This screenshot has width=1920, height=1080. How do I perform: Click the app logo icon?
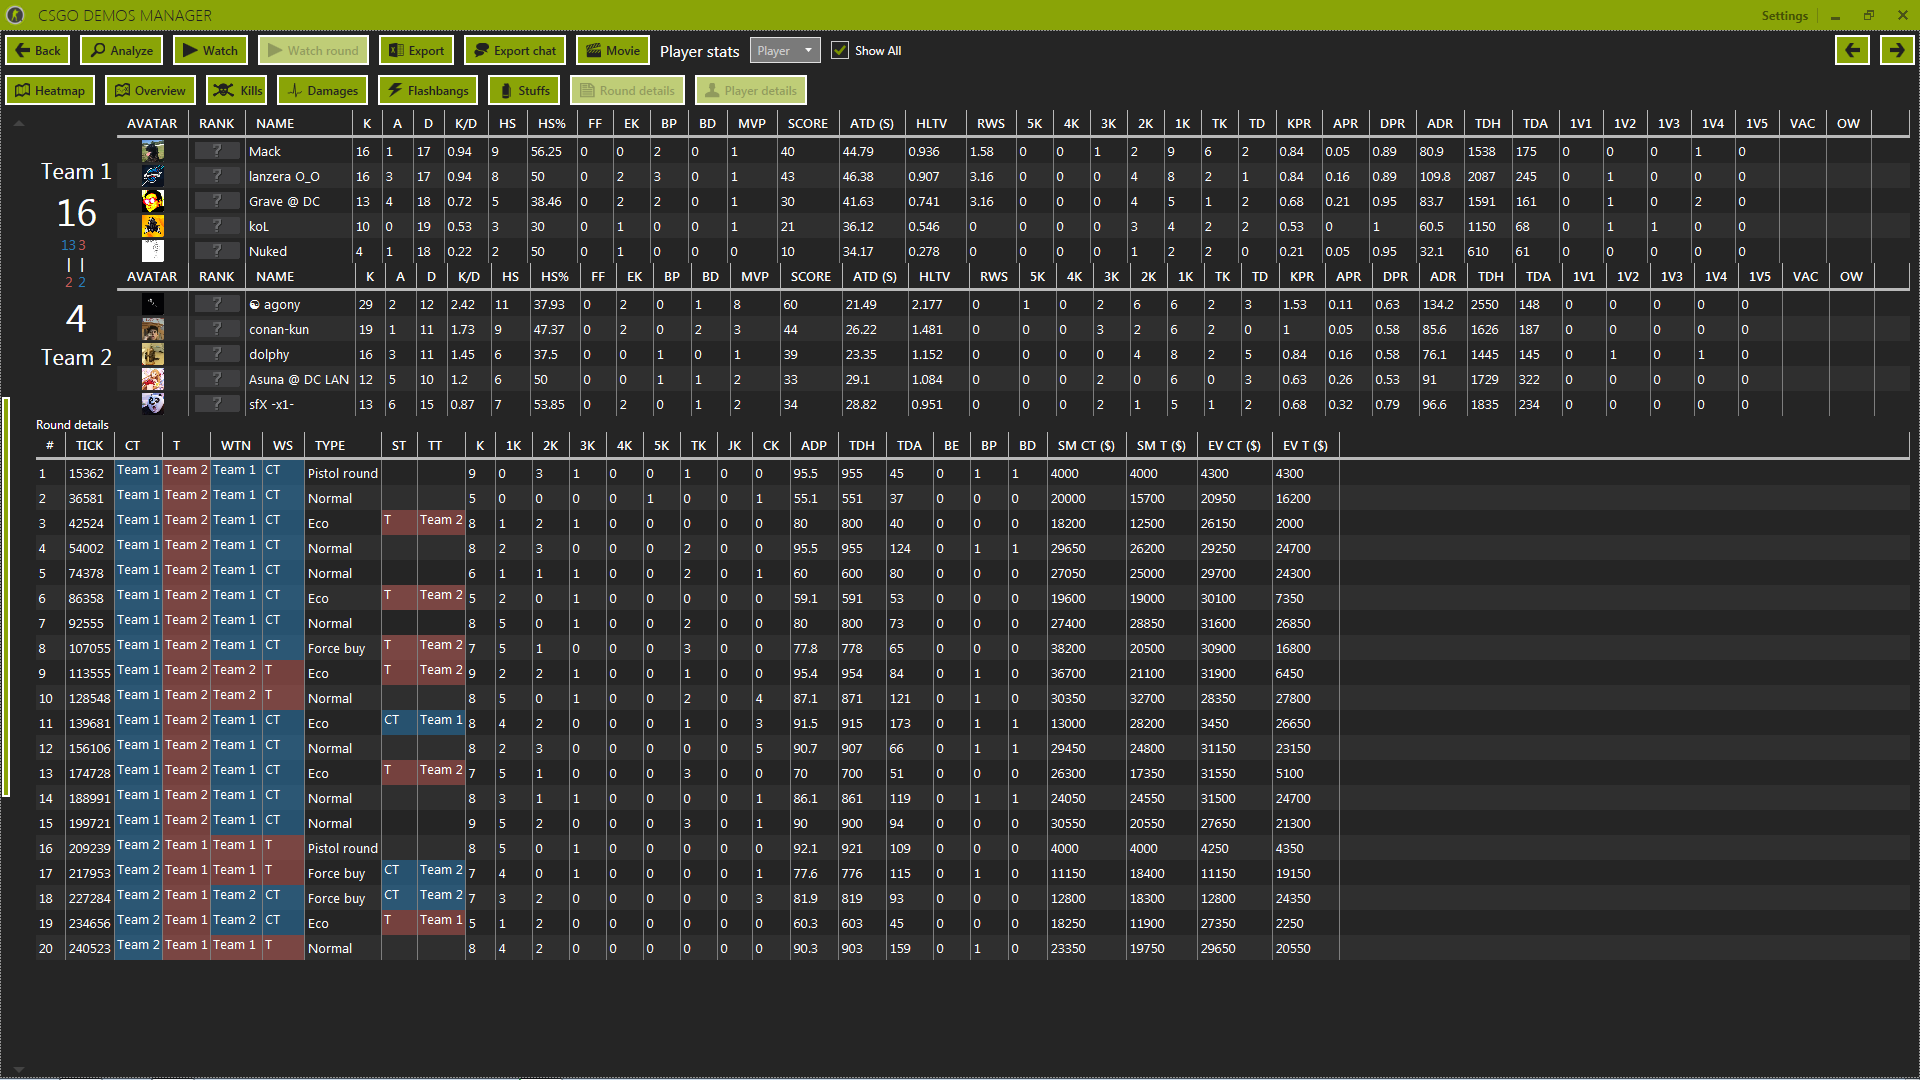[17, 16]
